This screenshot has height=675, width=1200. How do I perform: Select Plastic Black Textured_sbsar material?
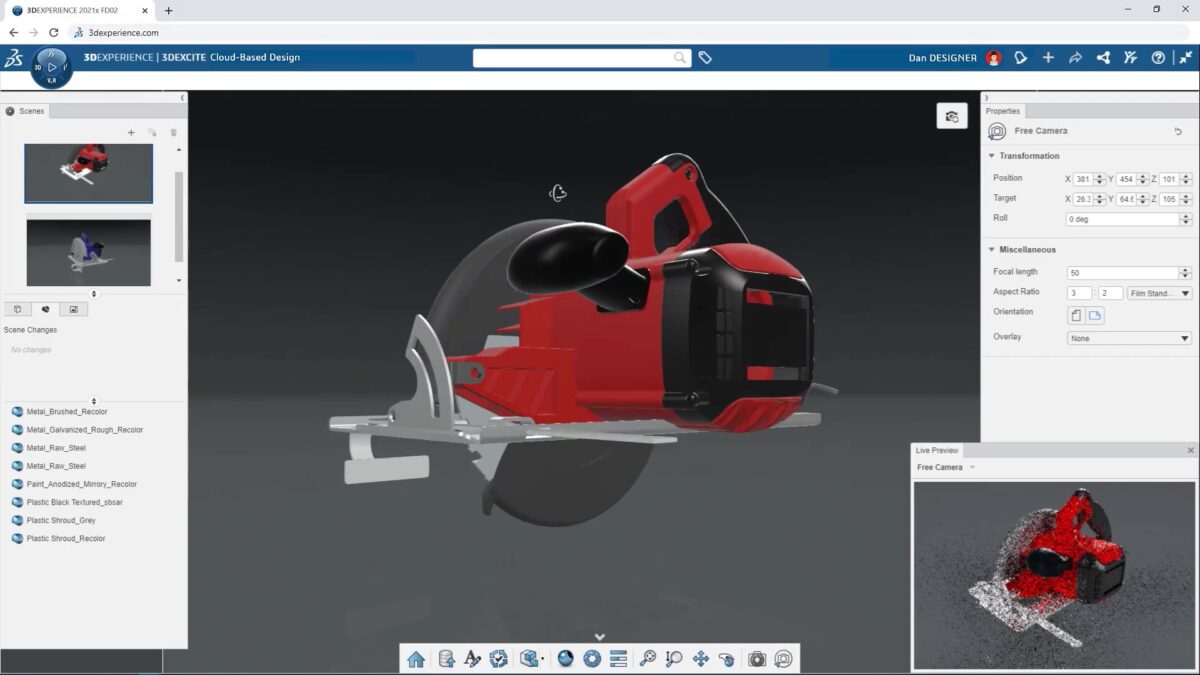pos(74,502)
